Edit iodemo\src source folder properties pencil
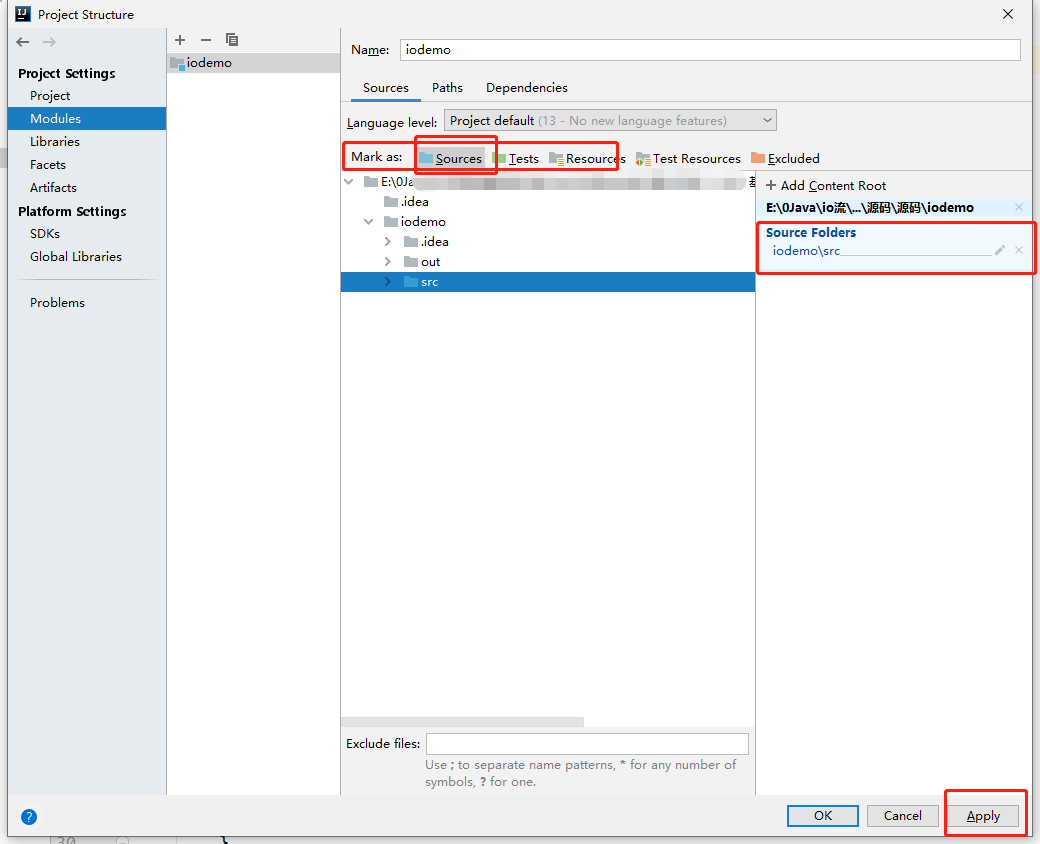This screenshot has width=1040, height=844. [x=1000, y=250]
